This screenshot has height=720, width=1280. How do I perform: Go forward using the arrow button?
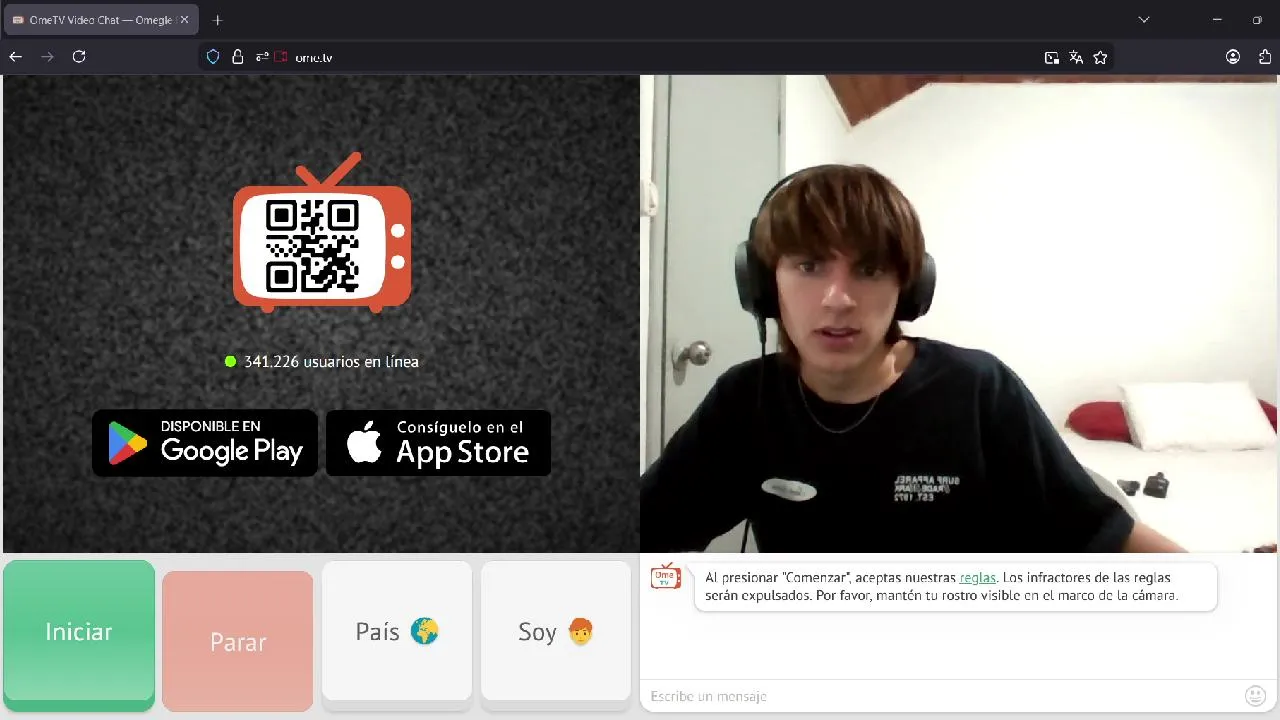(x=47, y=57)
